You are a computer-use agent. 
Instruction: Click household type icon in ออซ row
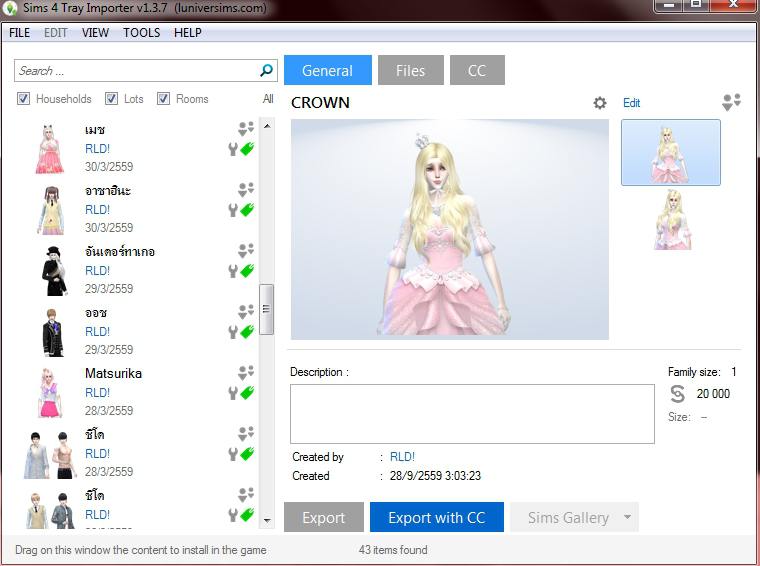coord(246,312)
